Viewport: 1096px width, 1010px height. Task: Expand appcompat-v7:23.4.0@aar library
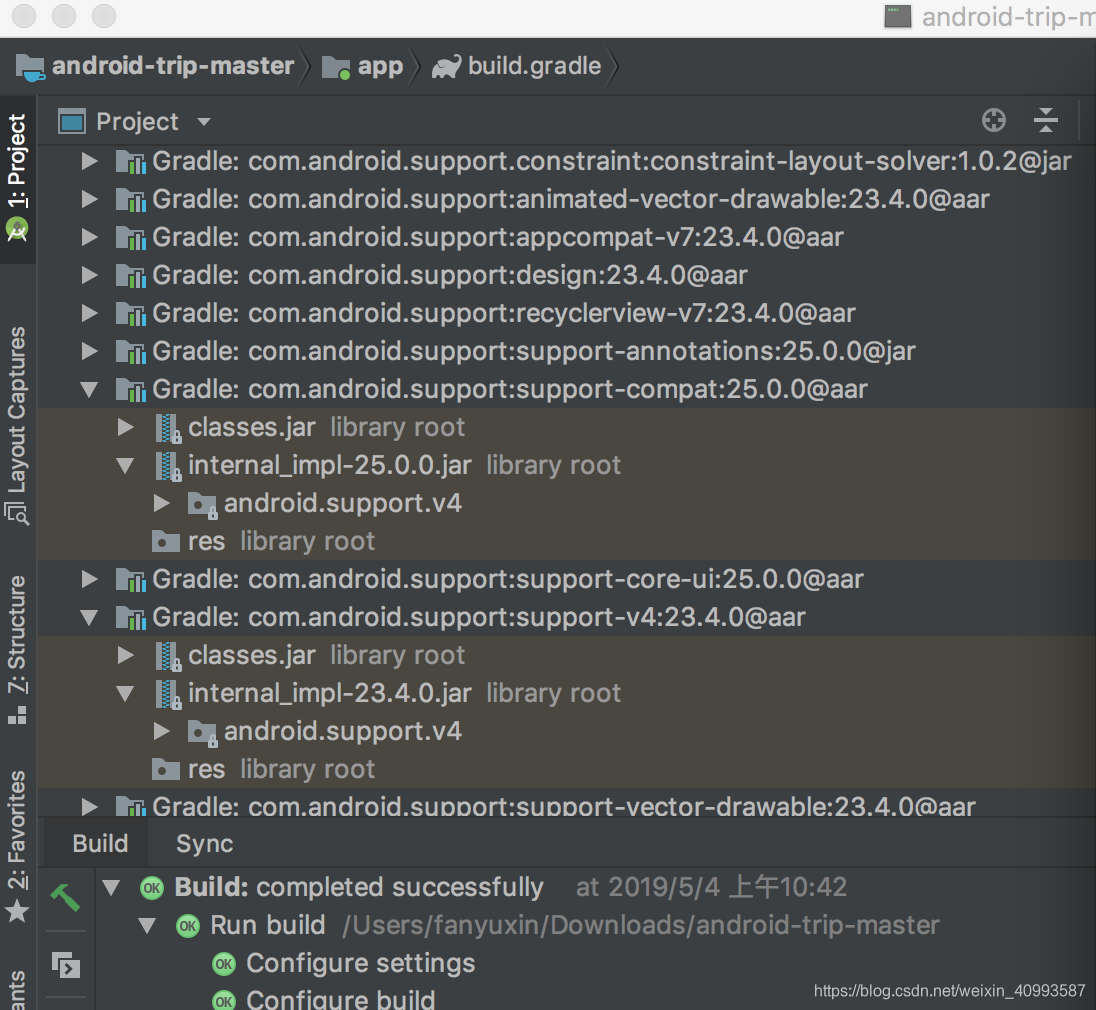coord(89,237)
